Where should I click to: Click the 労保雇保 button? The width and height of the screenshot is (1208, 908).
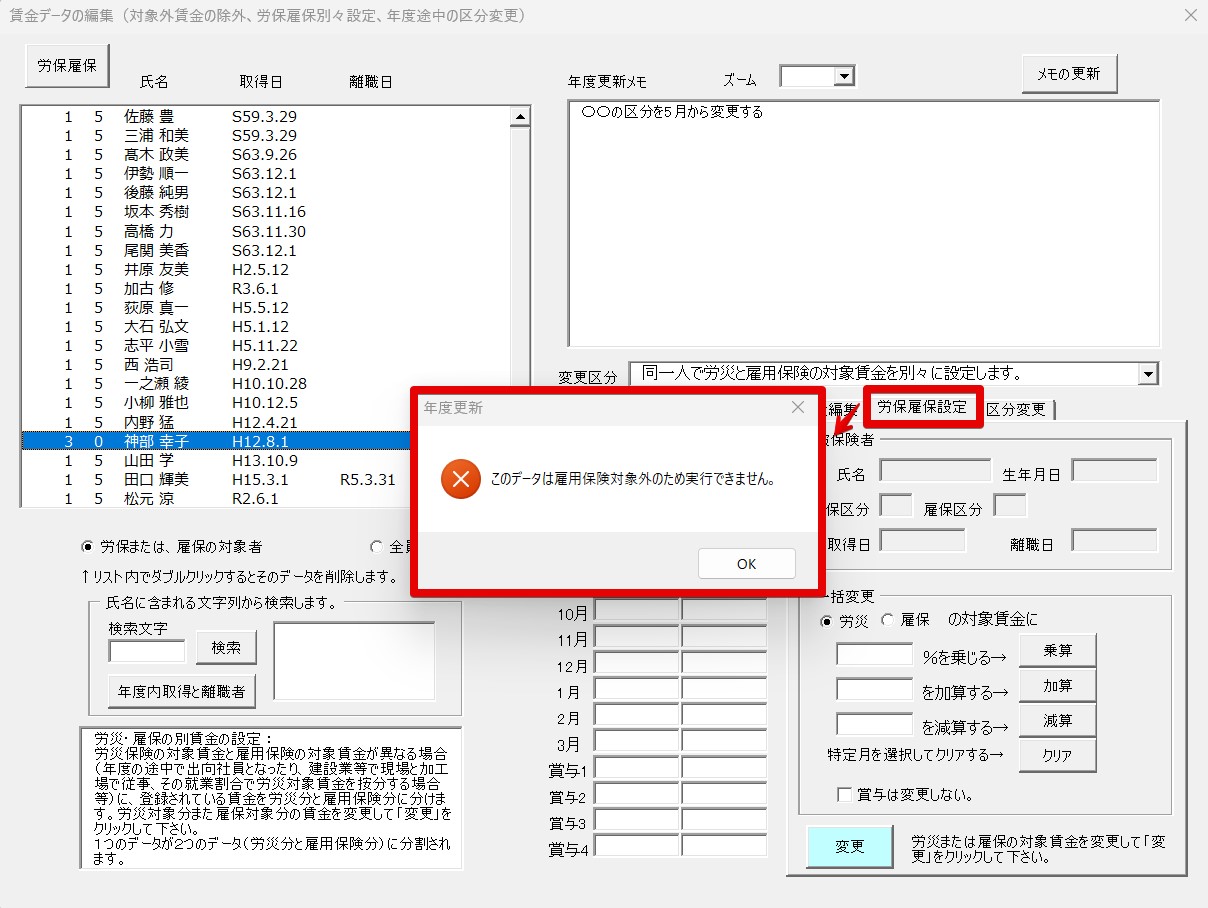67,66
